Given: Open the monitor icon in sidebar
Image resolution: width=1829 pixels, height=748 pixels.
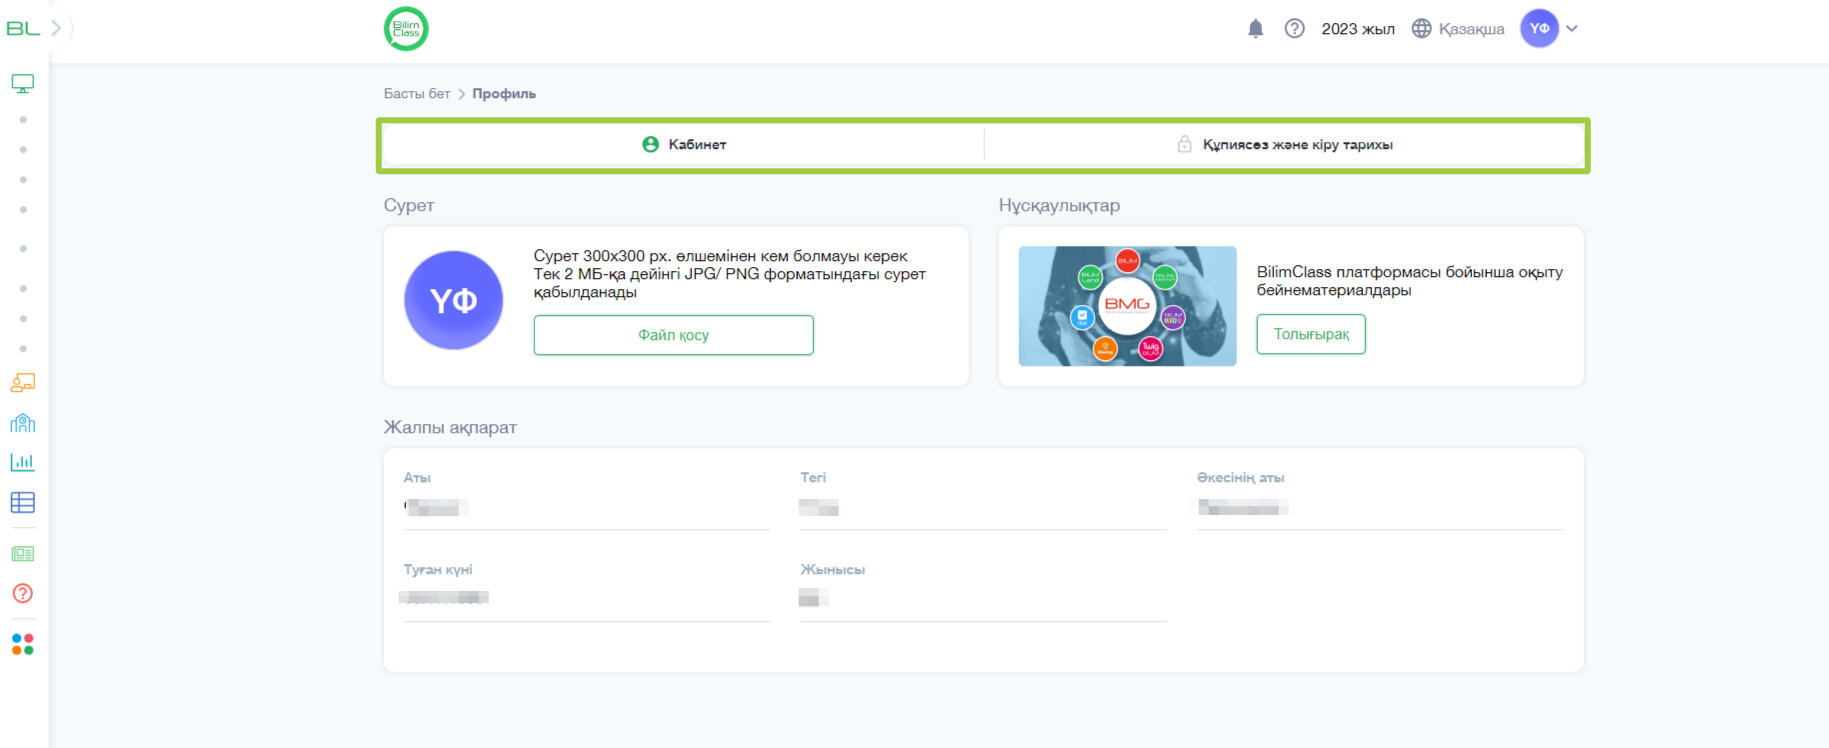Looking at the screenshot, I should point(23,83).
